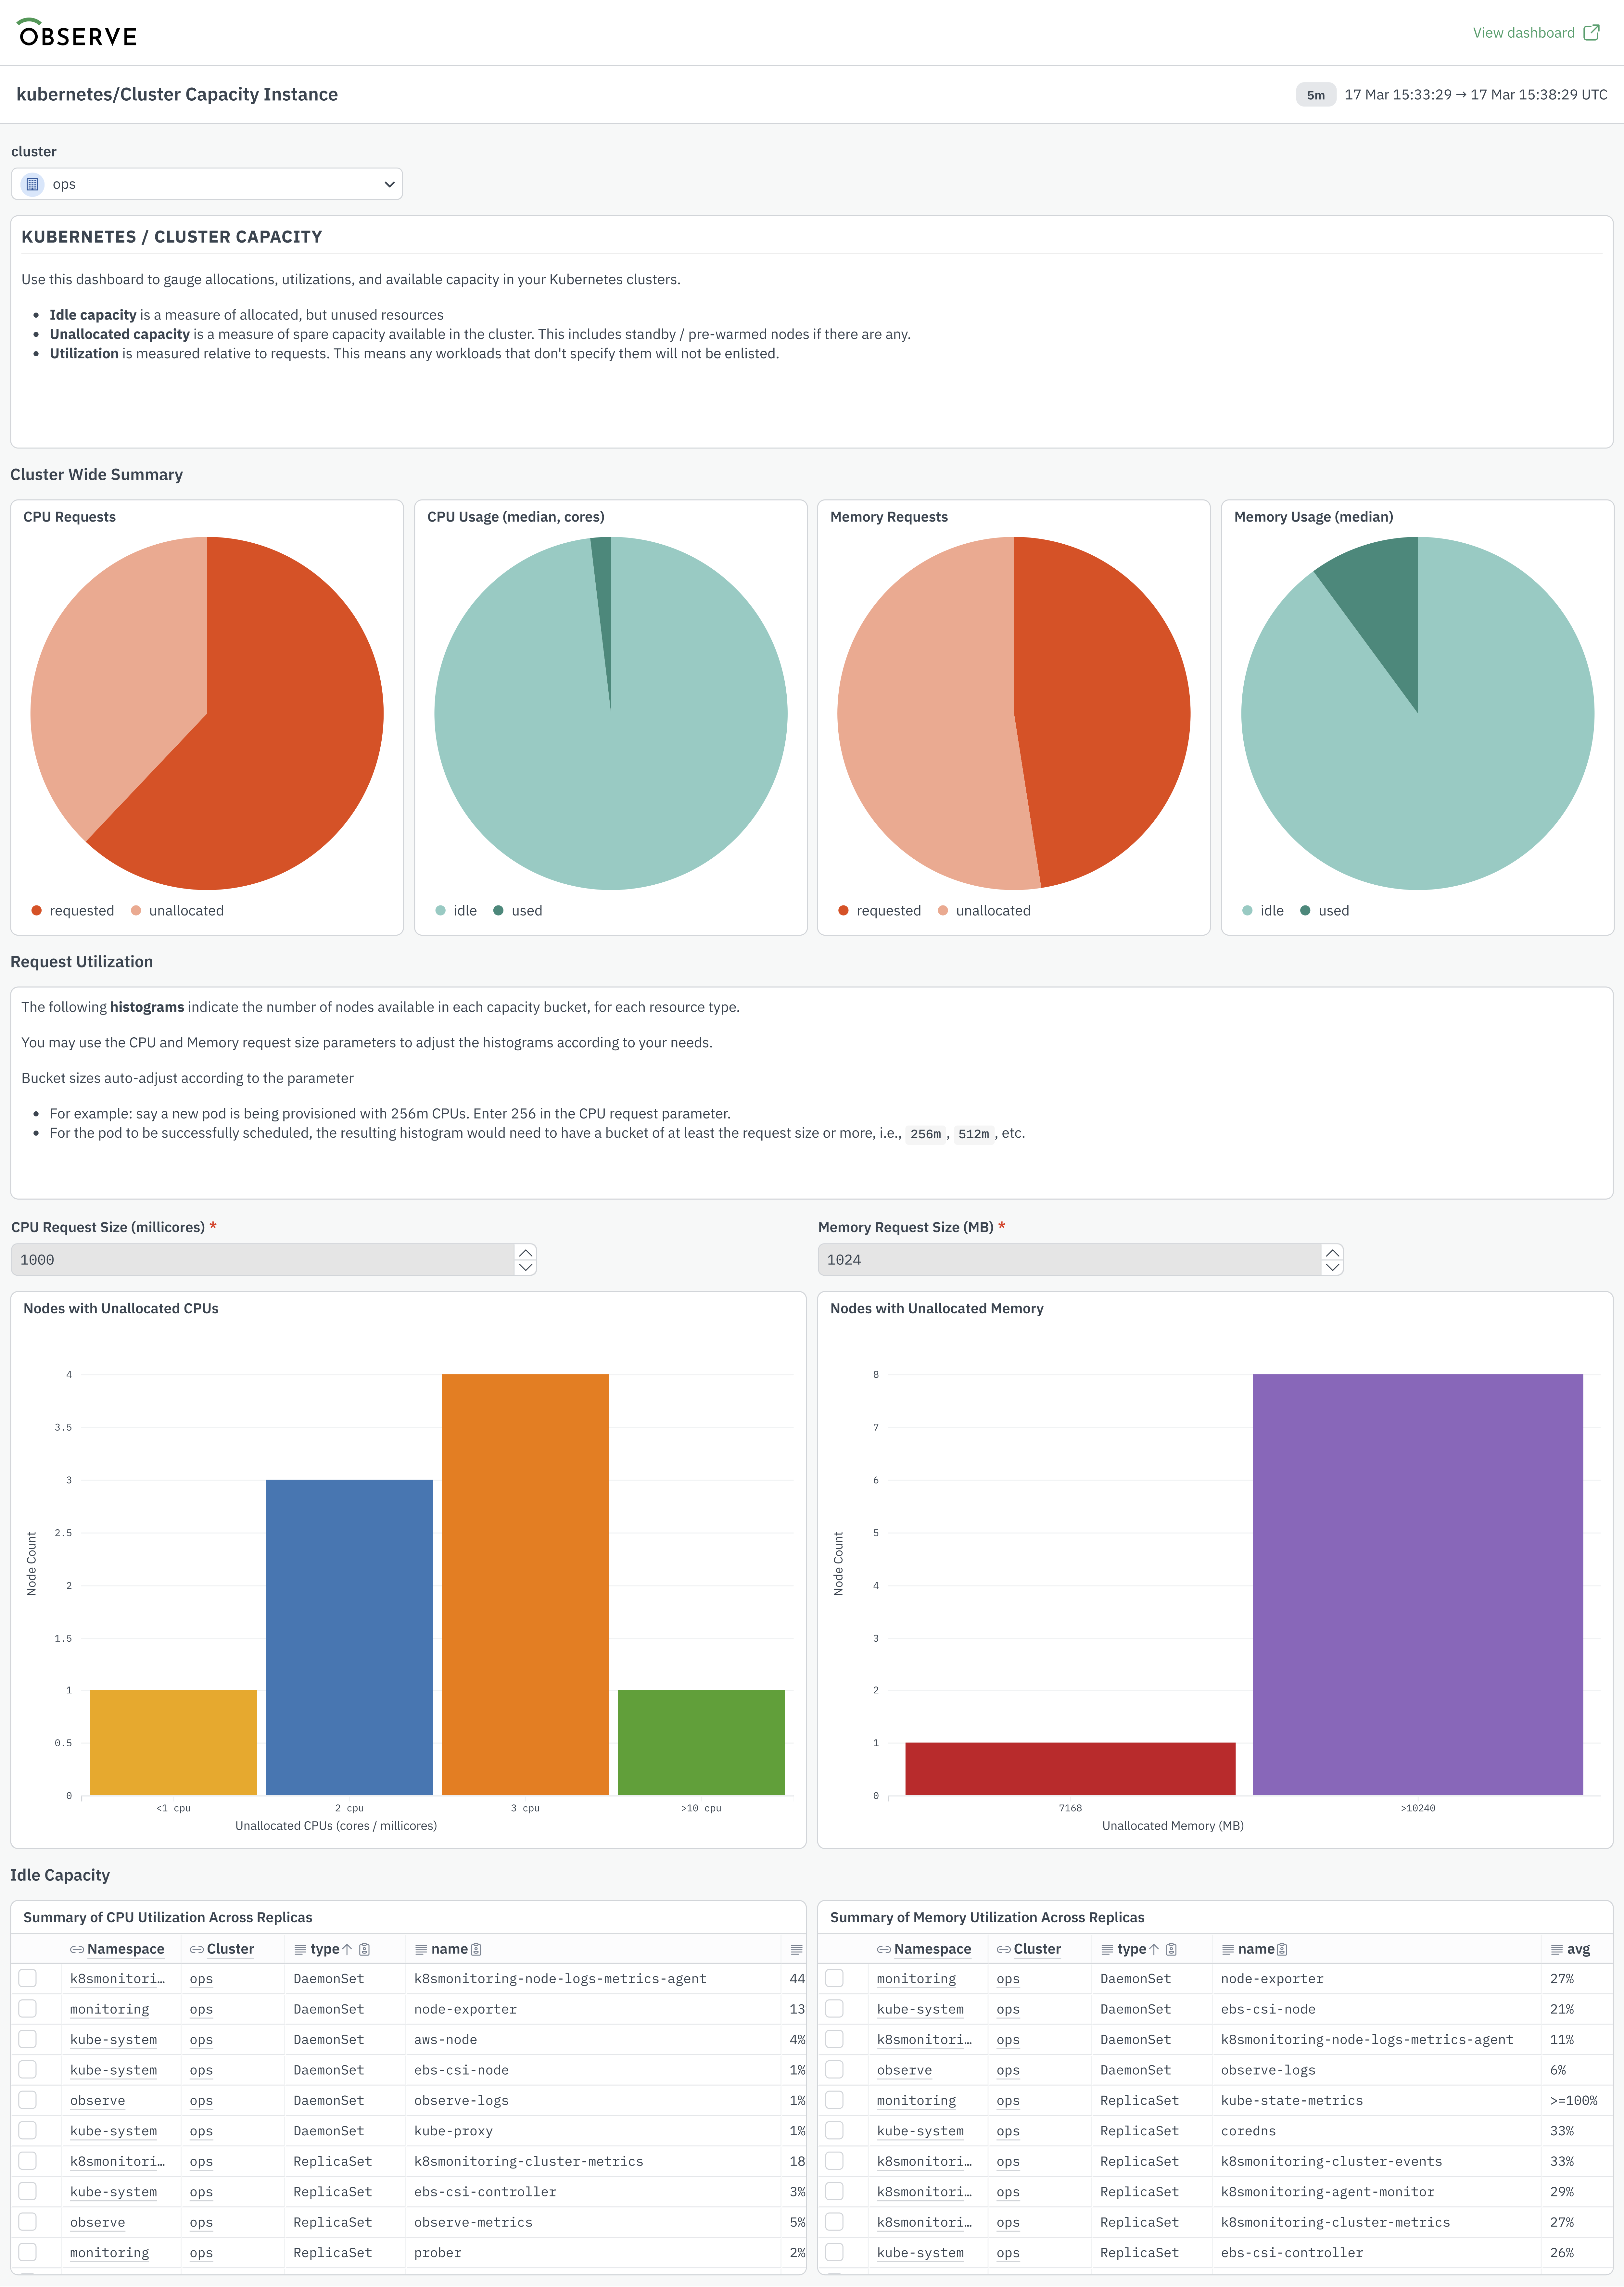The height and width of the screenshot is (2287, 1624).
Task: Click clipboard icon beside Memory table type column
Action: [1171, 1949]
